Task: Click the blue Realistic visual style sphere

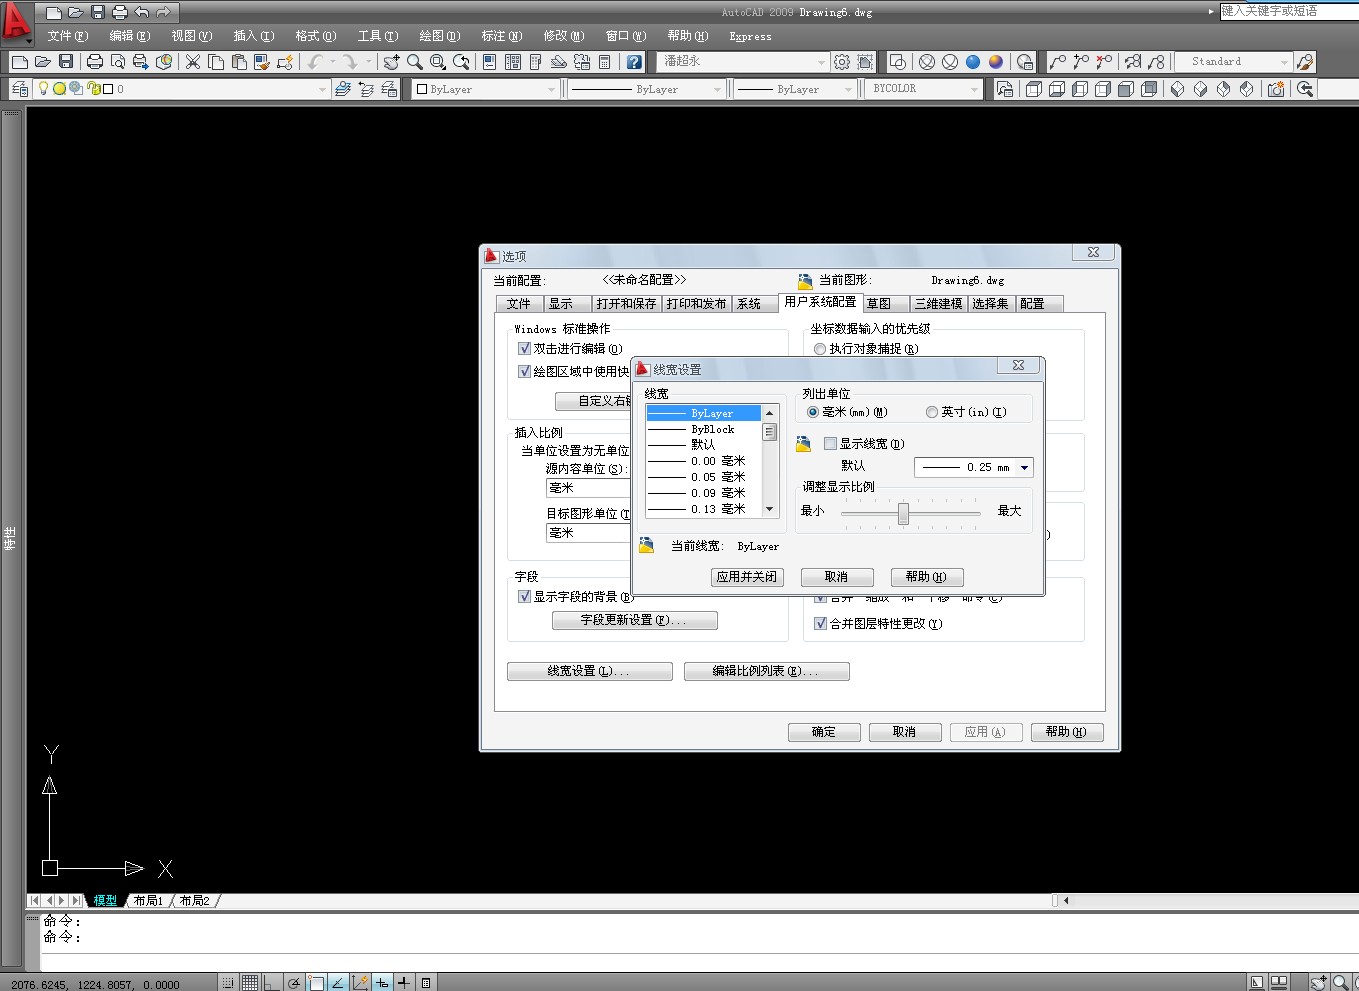Action: click(972, 62)
